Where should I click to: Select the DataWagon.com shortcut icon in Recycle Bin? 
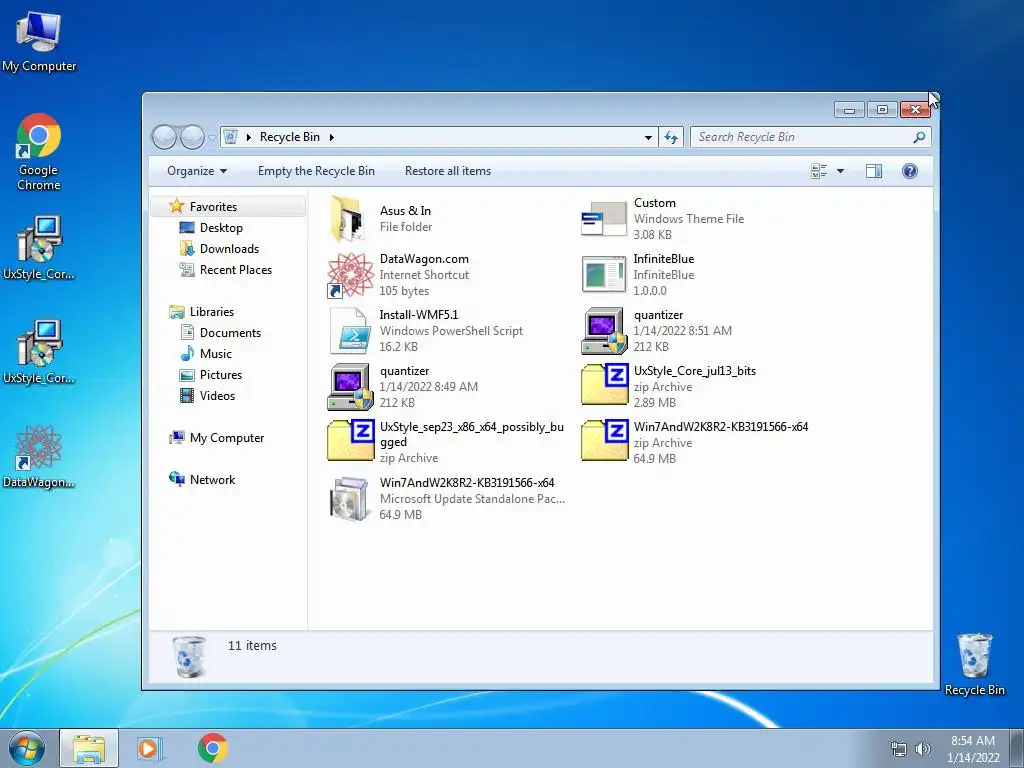click(351, 275)
